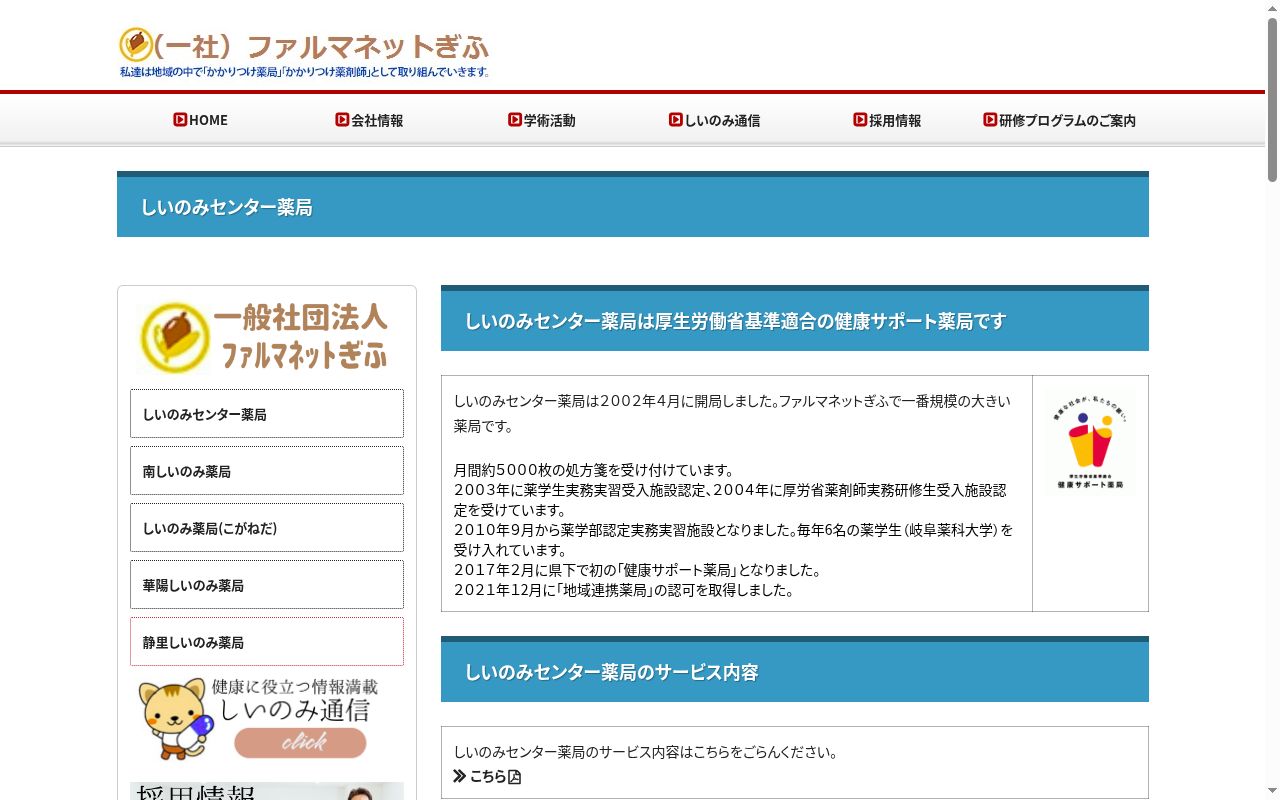1280x800 pixels.
Task: Click the red arrow icon beside HOME
Action: [180, 120]
